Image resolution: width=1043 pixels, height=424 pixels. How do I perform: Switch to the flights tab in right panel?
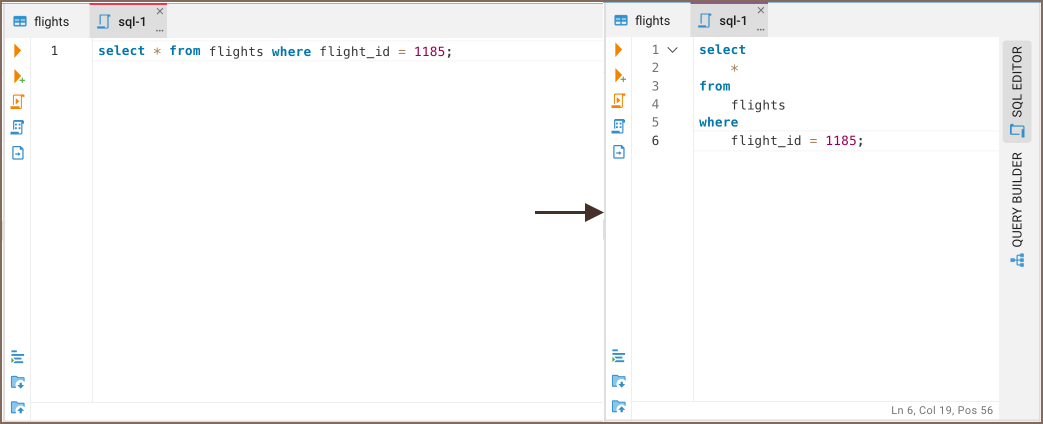tap(643, 21)
